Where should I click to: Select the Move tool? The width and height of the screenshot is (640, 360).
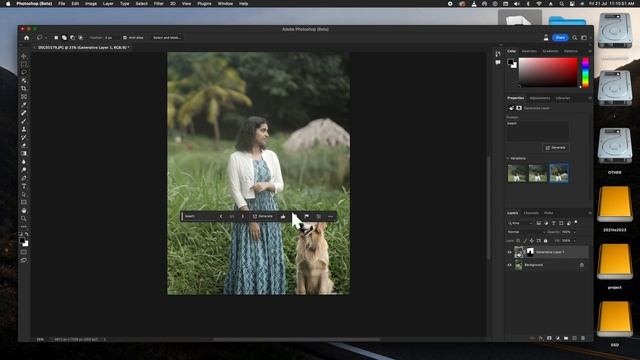click(x=24, y=56)
